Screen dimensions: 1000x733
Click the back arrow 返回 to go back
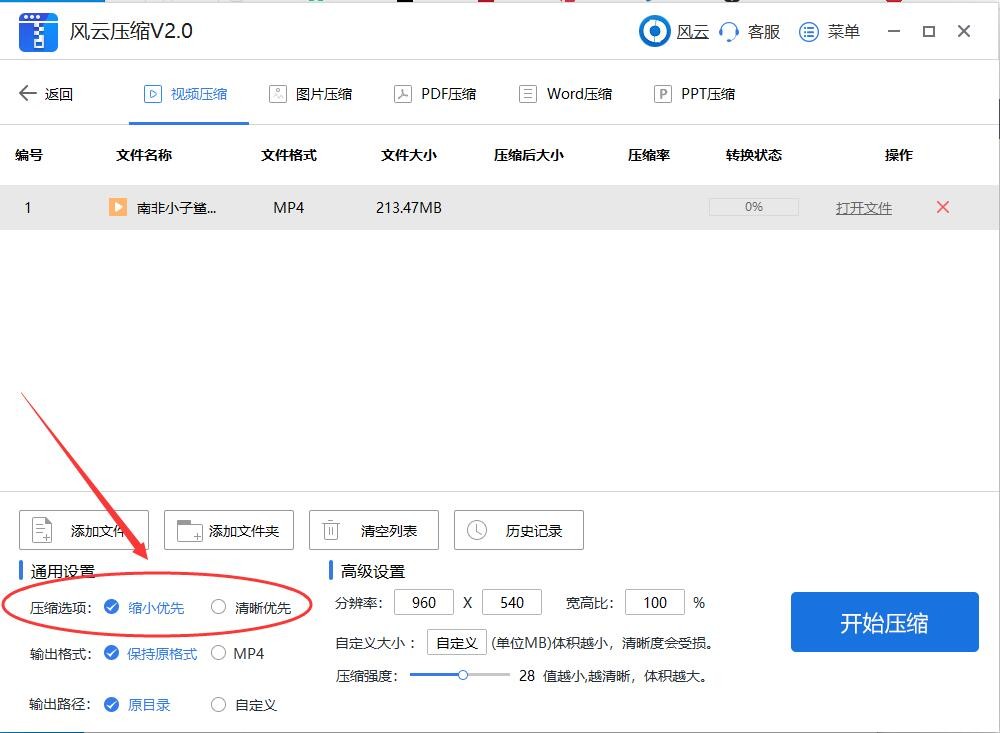click(28, 93)
